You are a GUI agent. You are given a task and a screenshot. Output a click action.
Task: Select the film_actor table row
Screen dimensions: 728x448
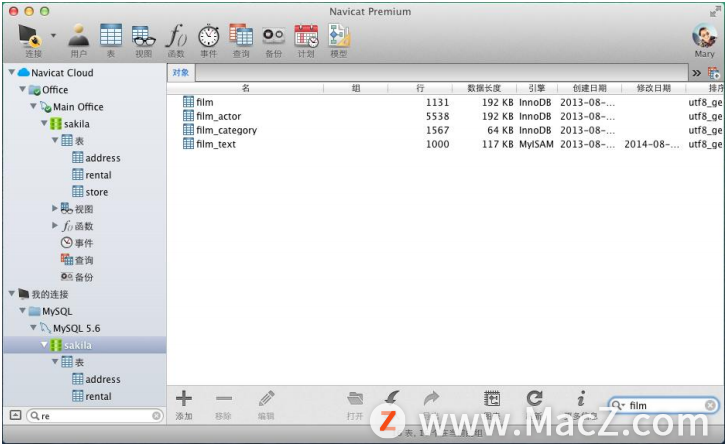coord(446,116)
